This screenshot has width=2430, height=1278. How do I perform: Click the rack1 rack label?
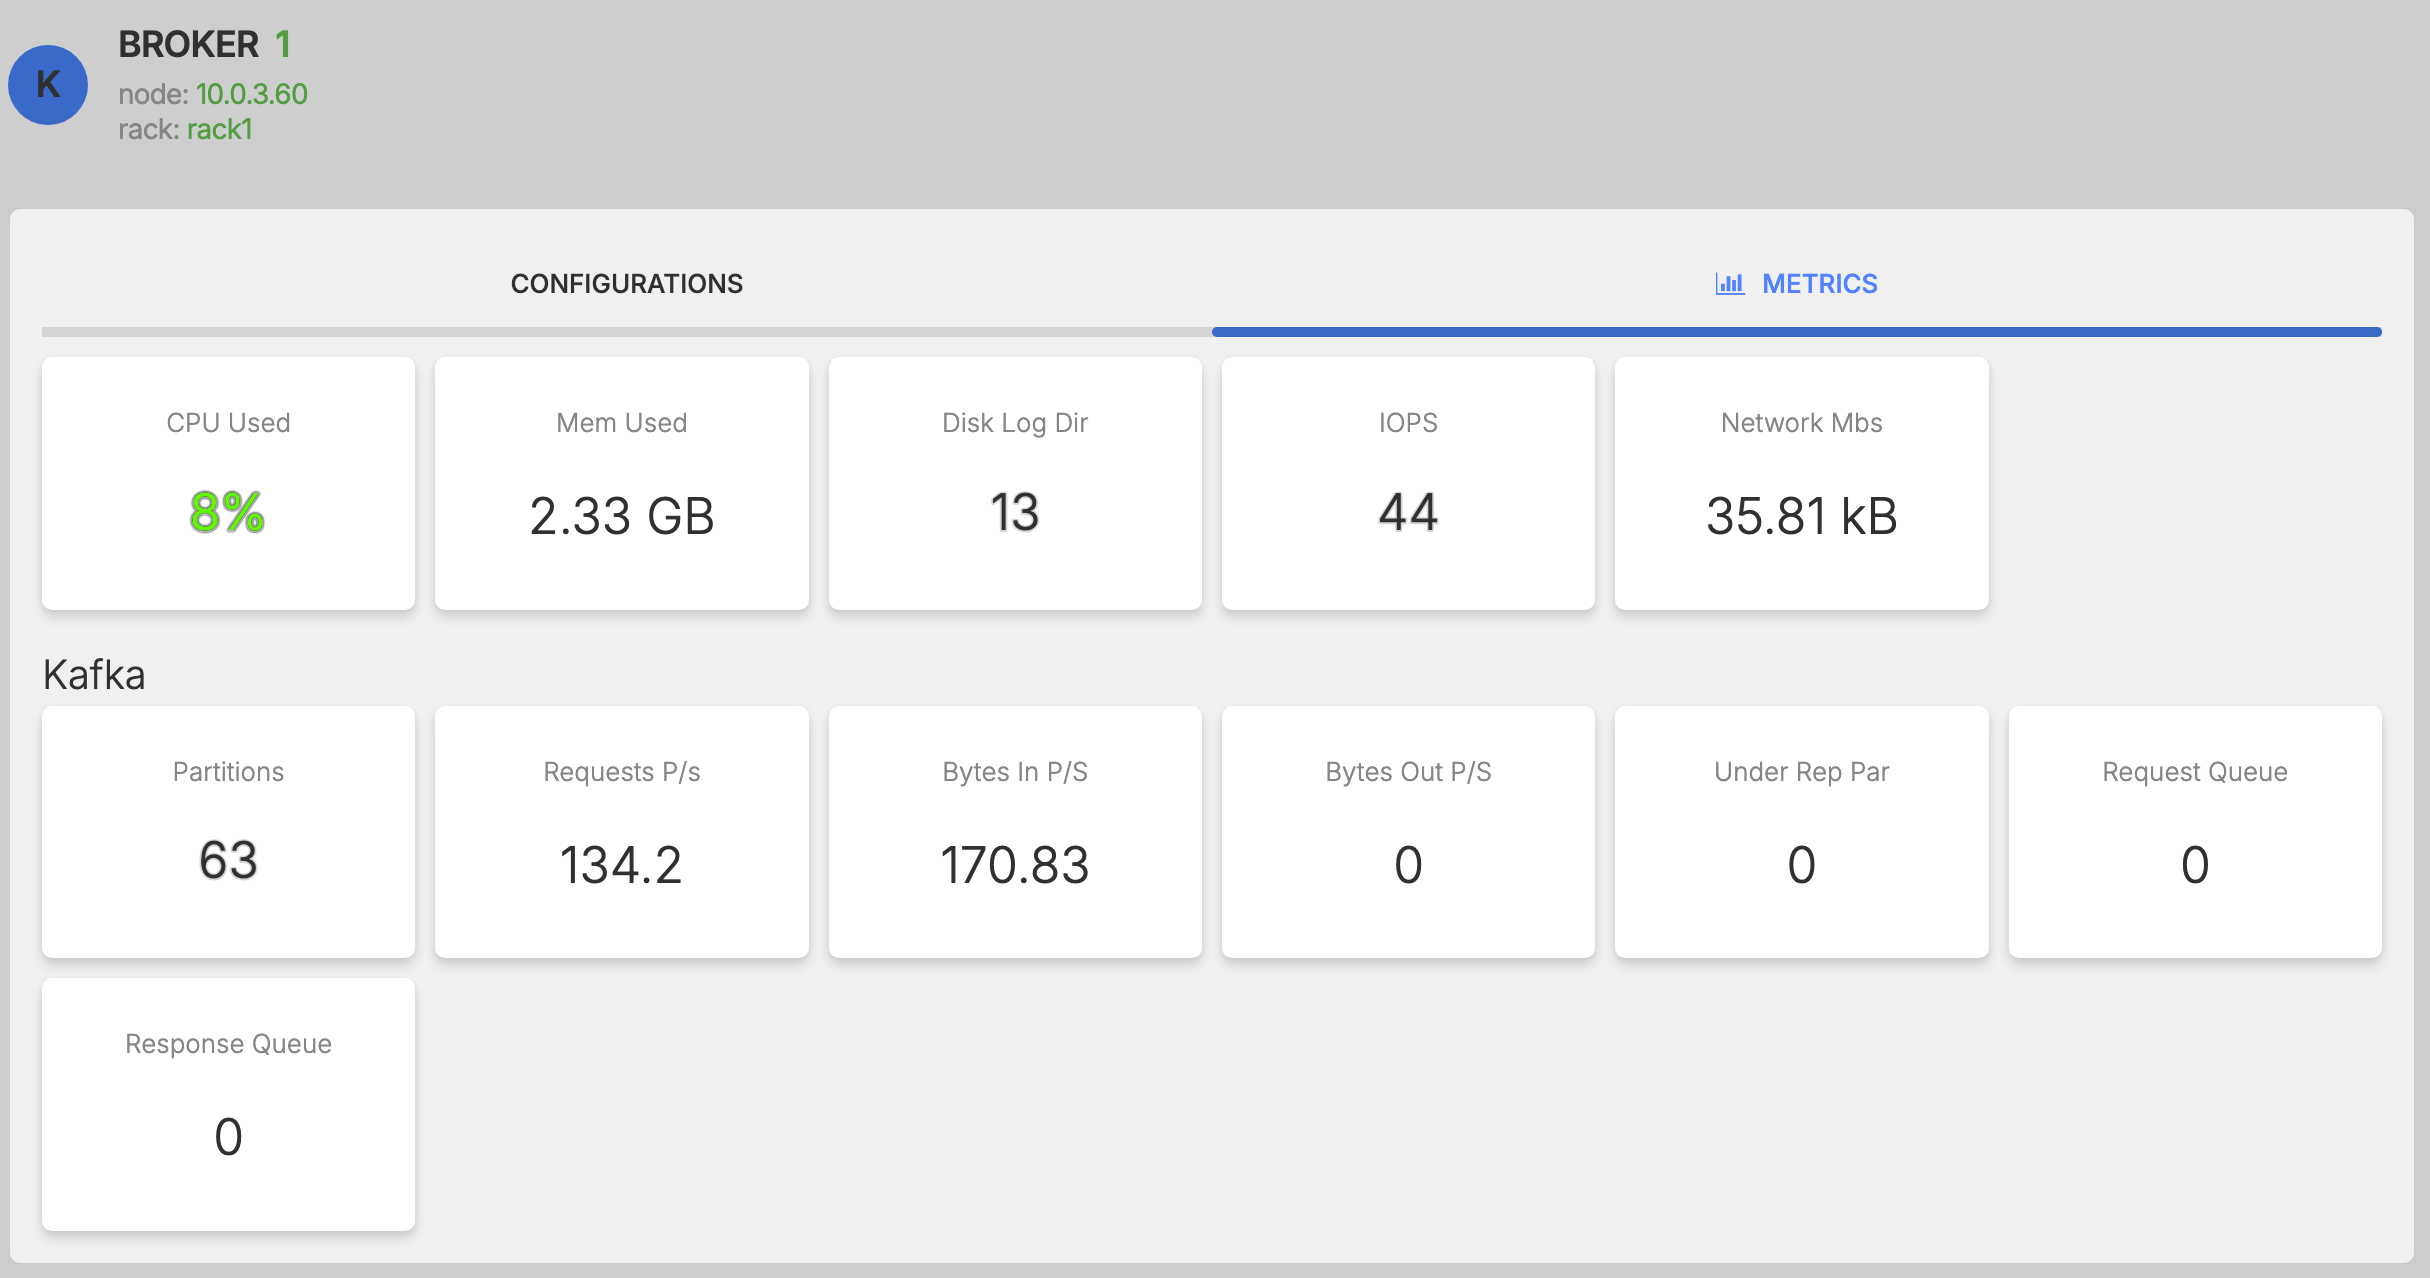click(219, 130)
